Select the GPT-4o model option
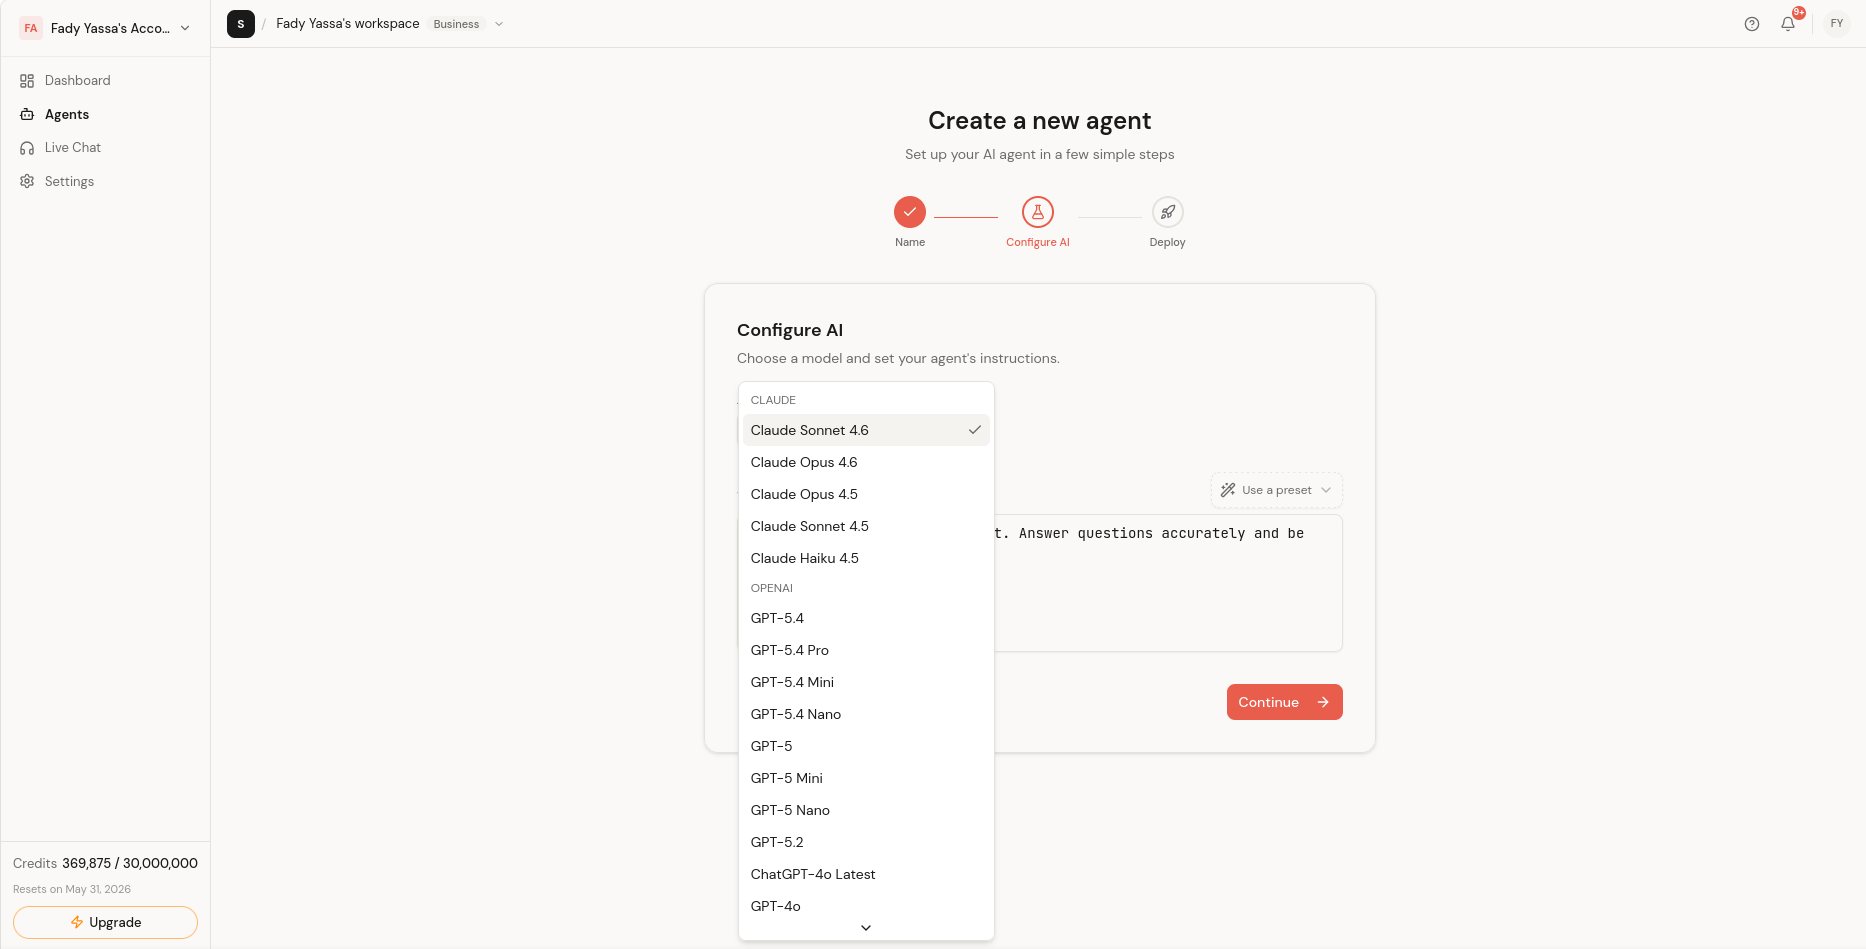This screenshot has height=949, width=1866. pos(866,906)
